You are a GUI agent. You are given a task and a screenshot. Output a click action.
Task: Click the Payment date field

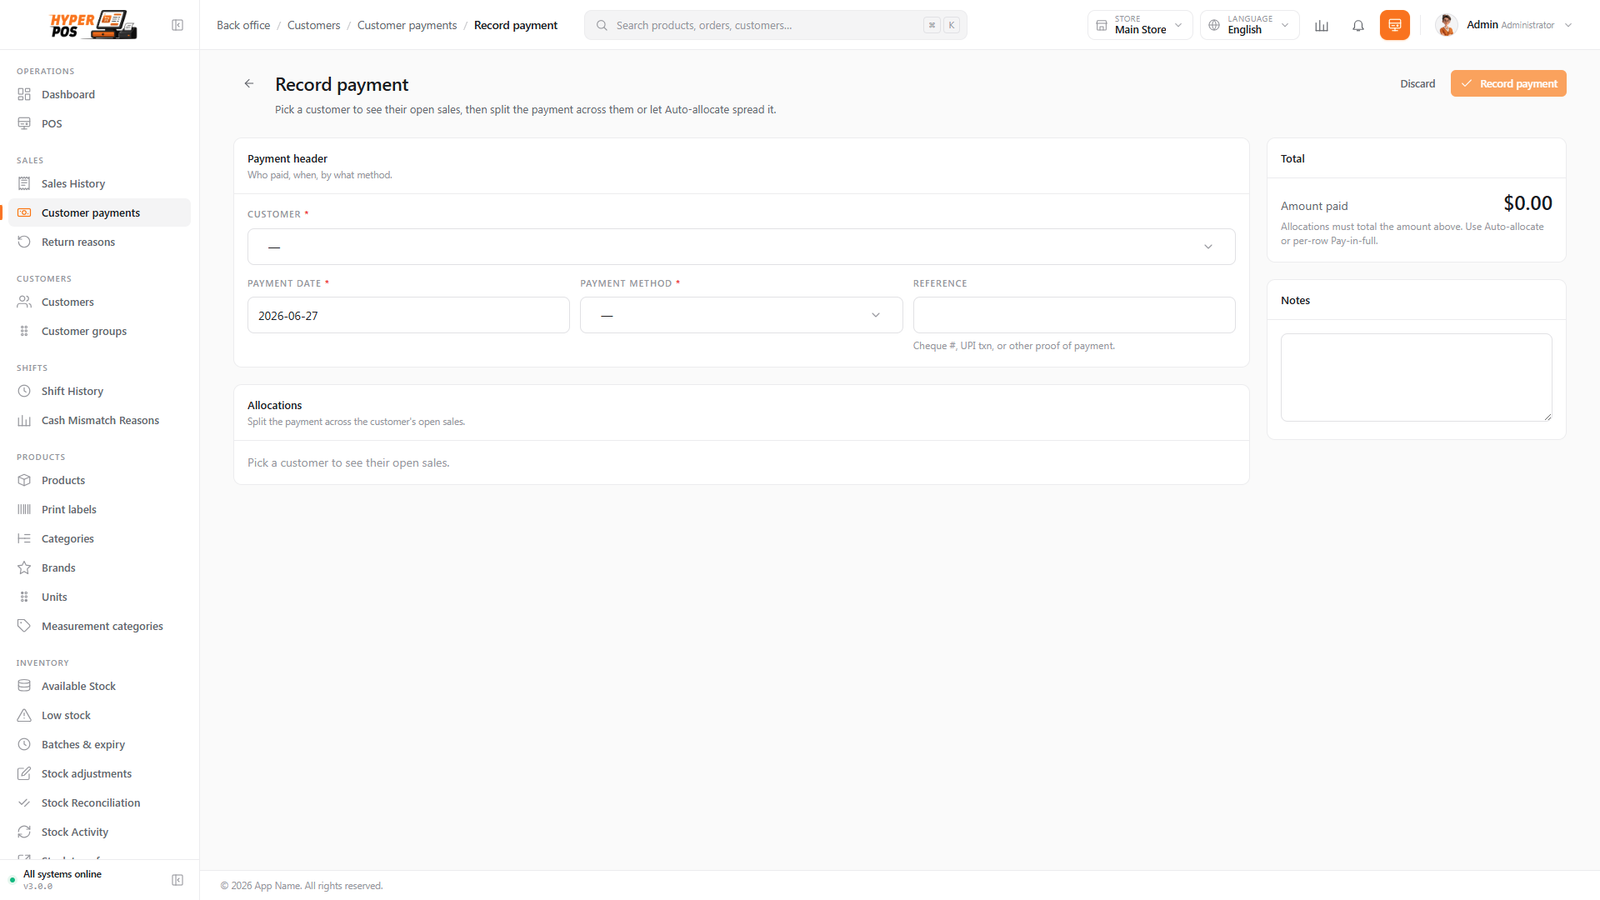click(408, 316)
